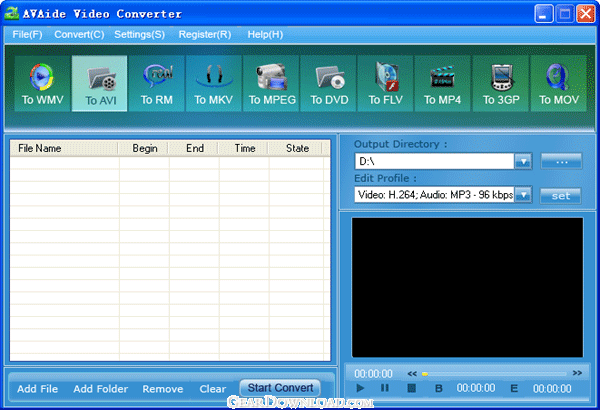Click the begin time 00:00:00 value
This screenshot has width=600, height=410.
tap(476, 388)
